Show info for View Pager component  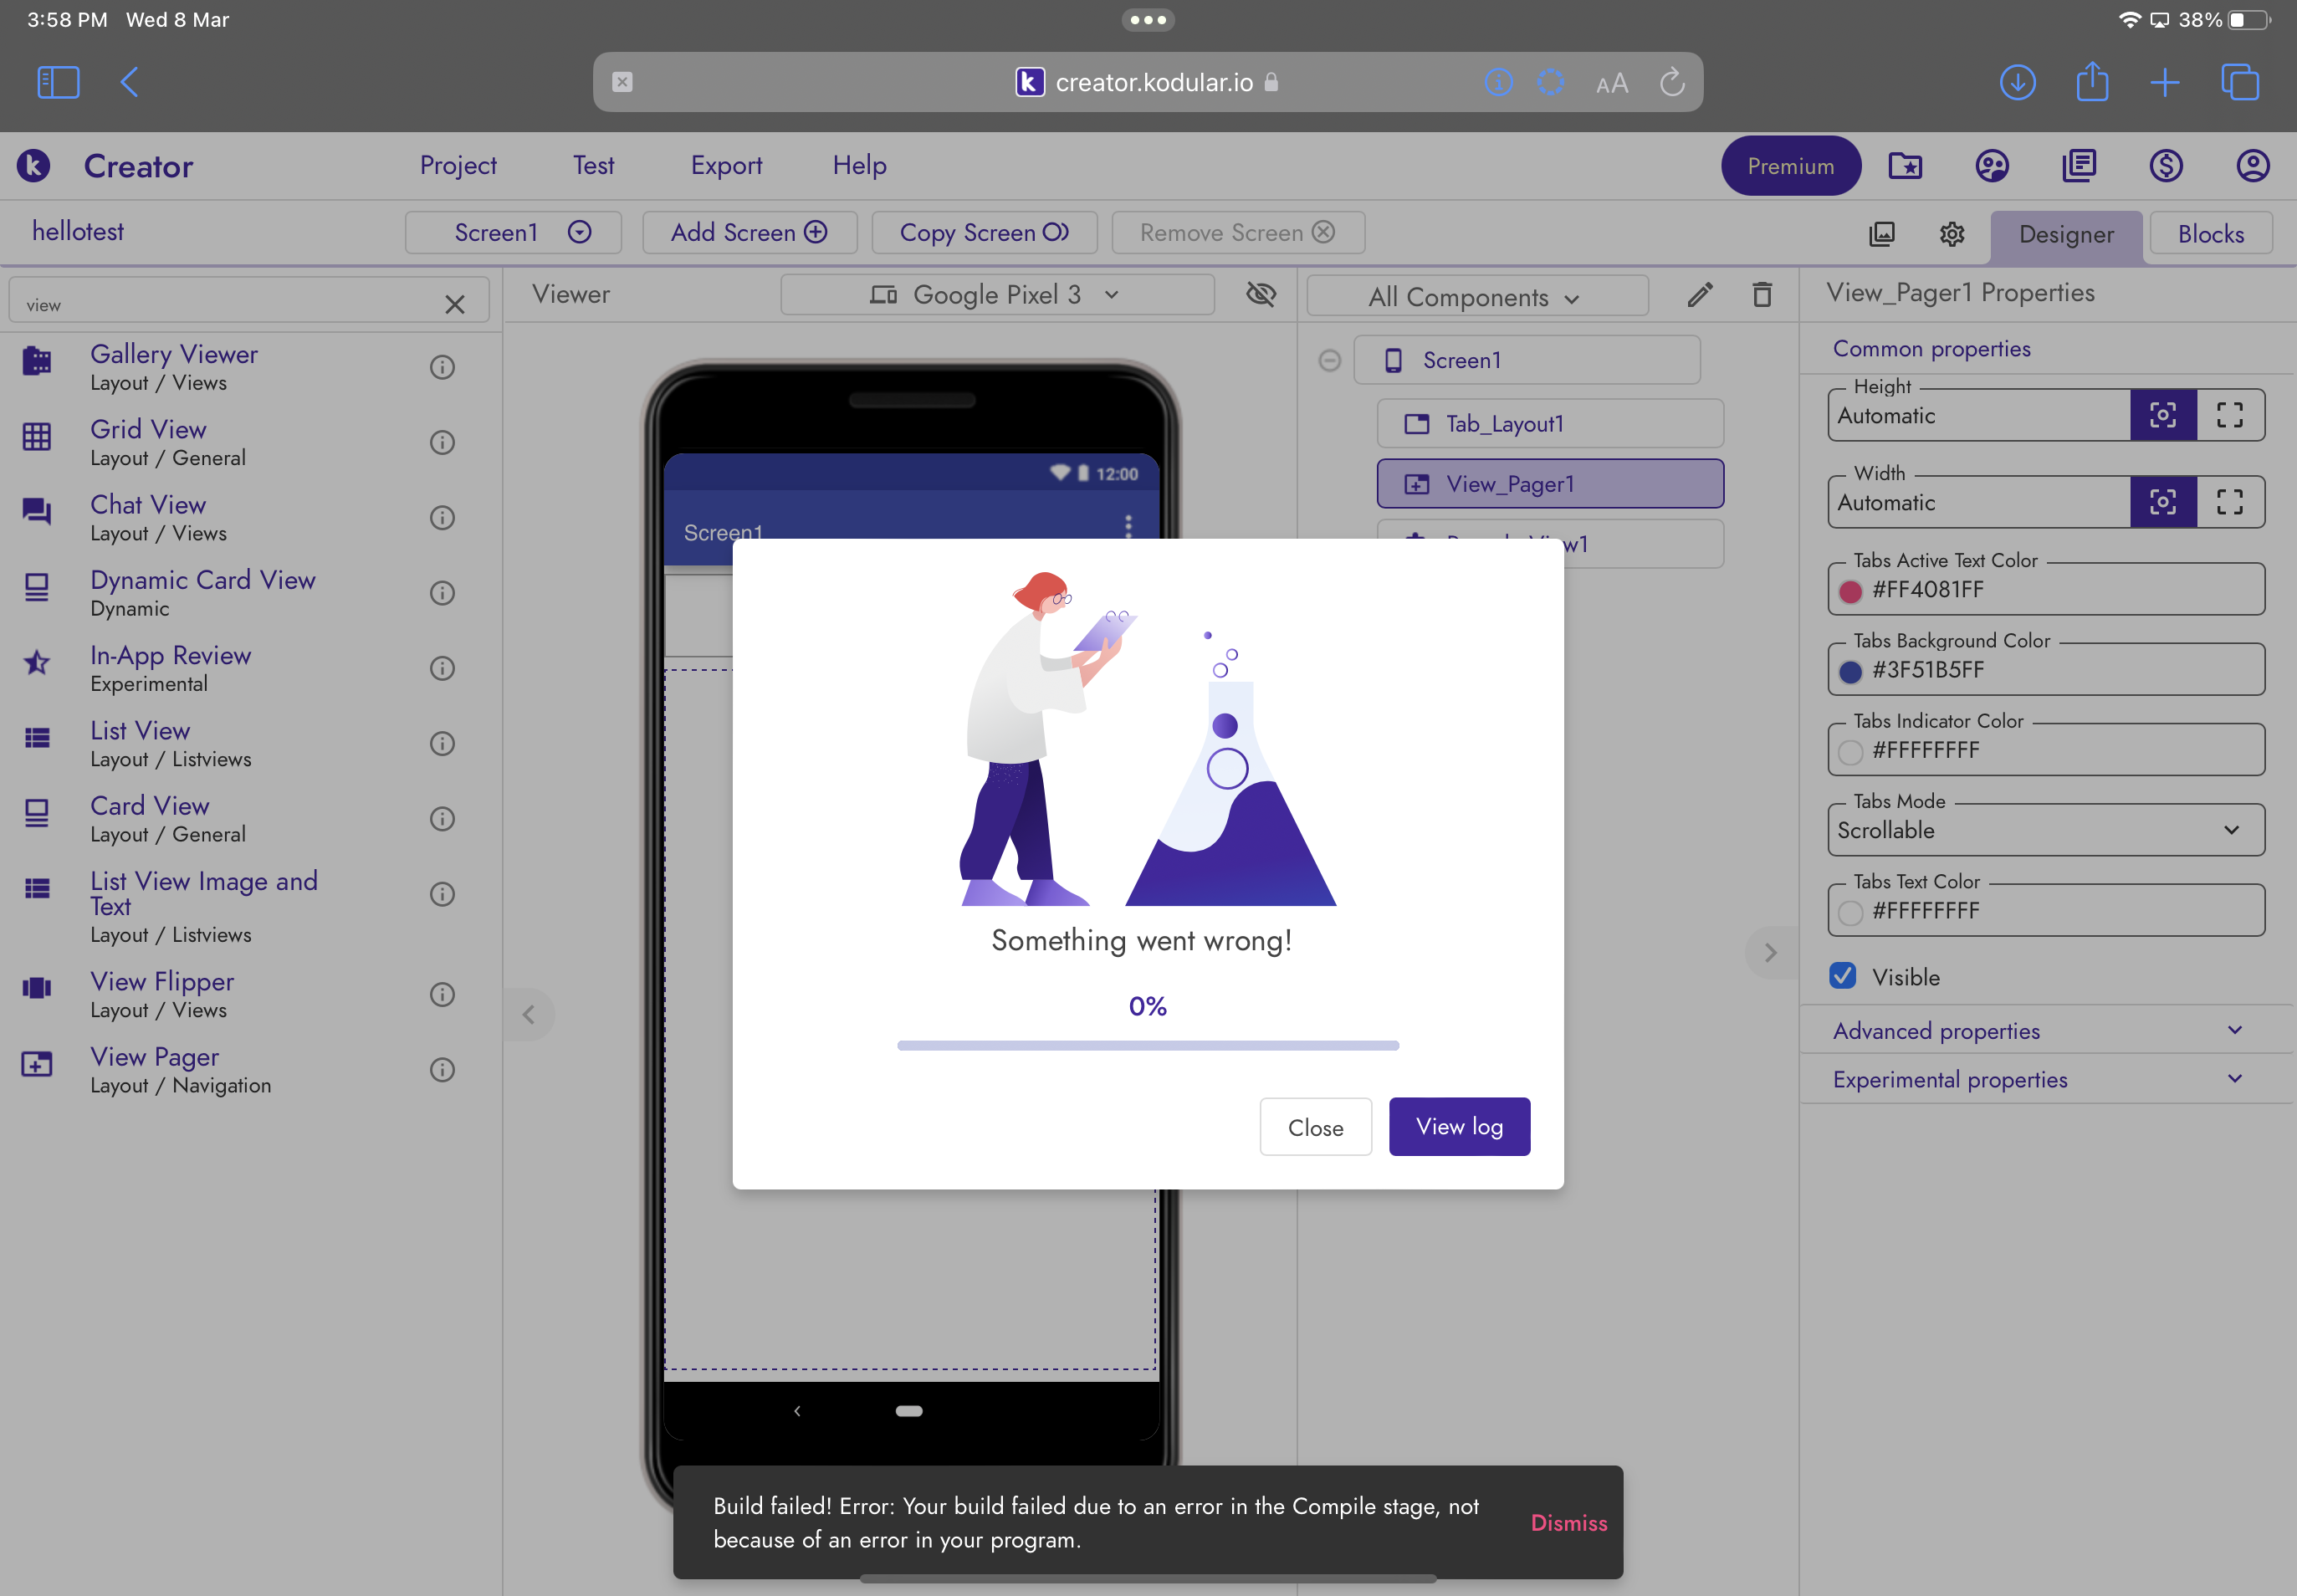tap(442, 1070)
